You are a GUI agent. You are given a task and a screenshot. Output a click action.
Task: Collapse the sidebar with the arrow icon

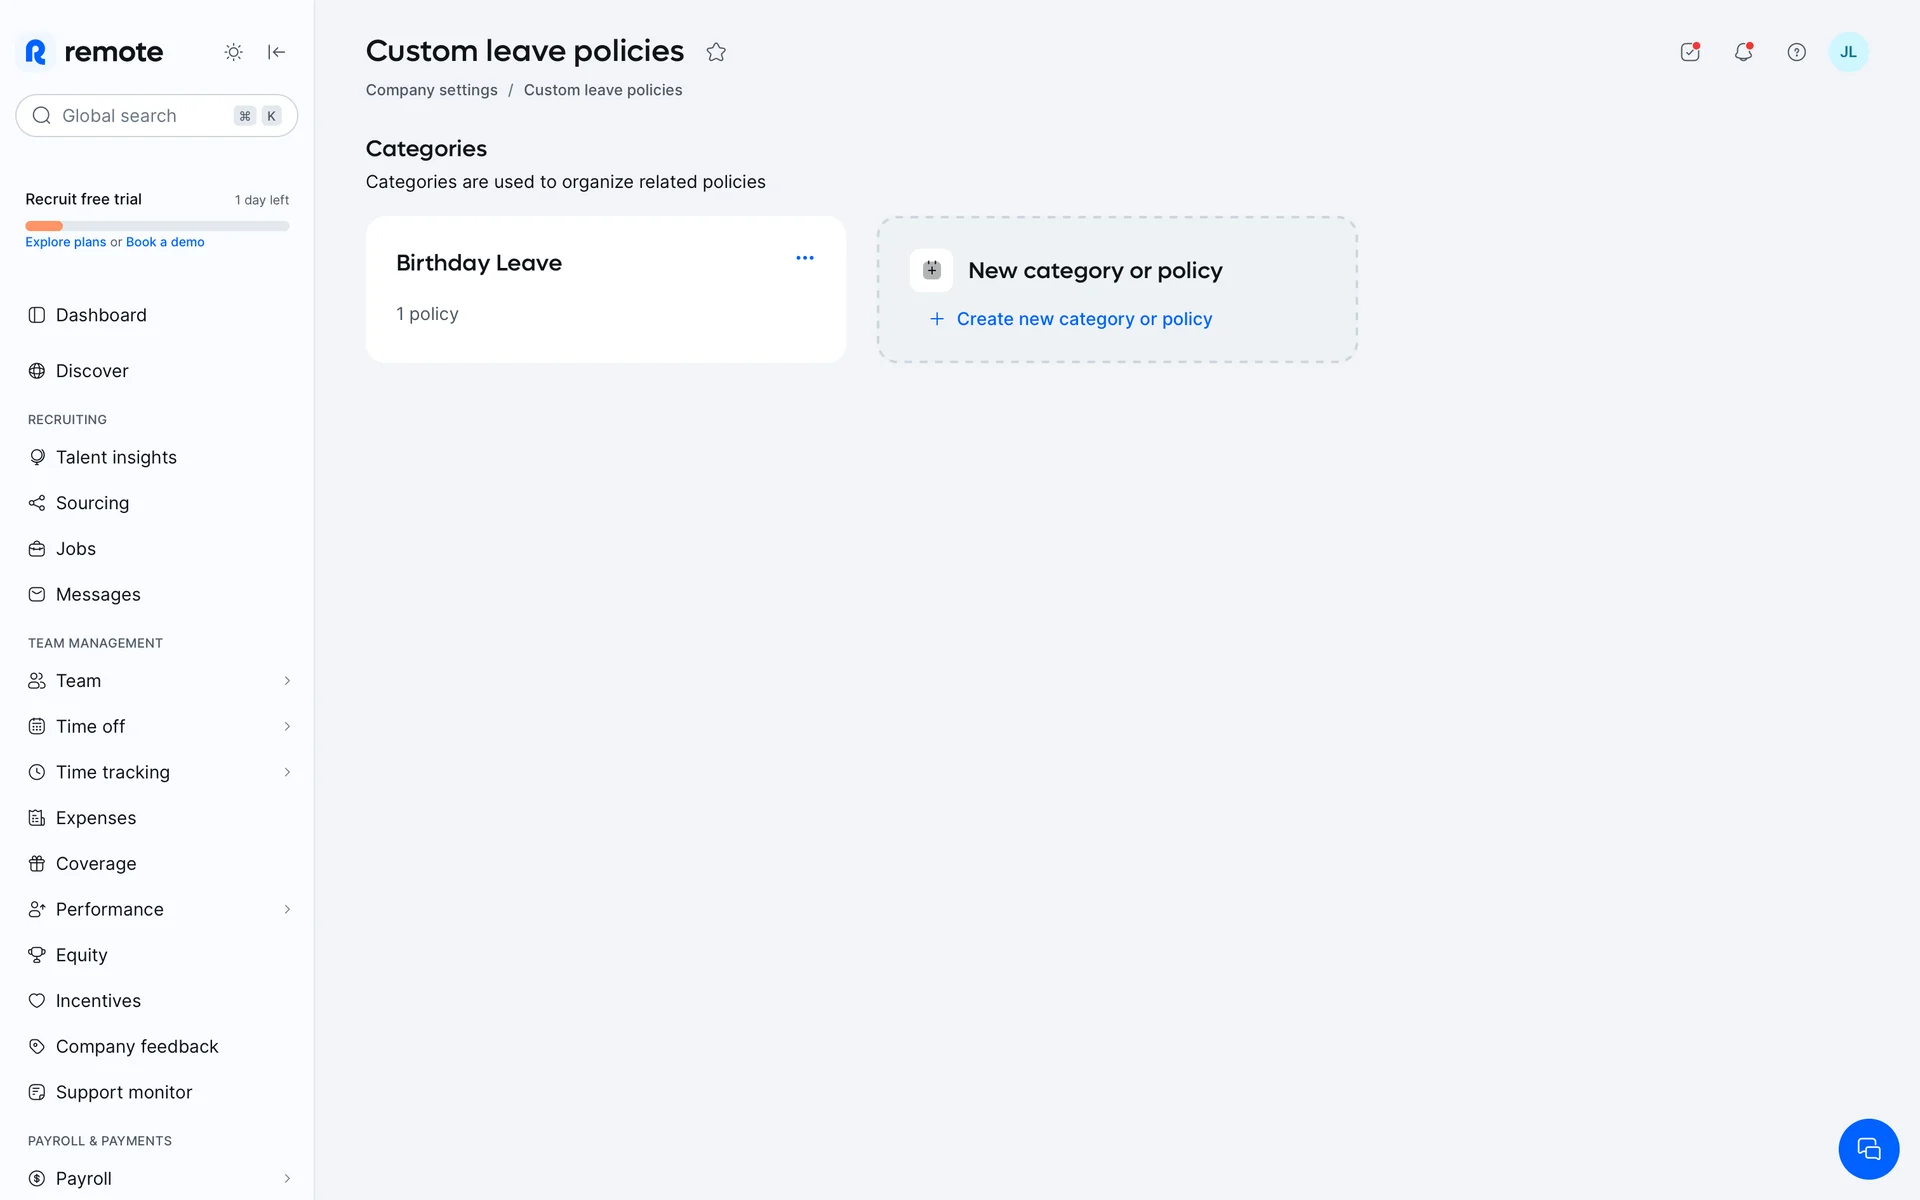pyautogui.click(x=277, y=52)
